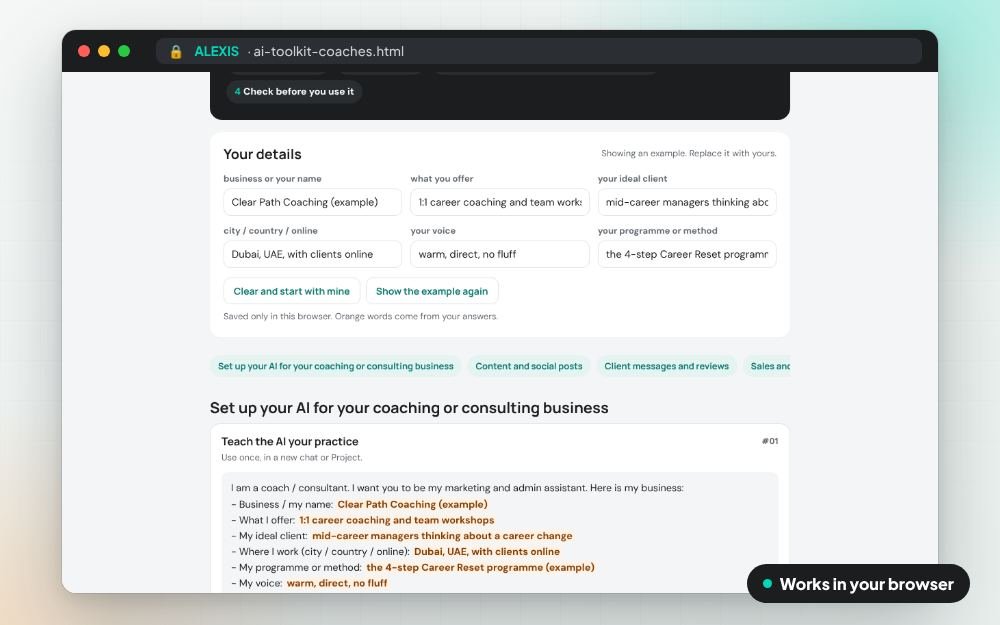Click the 'Teach the AI your practice' title
This screenshot has width=1000, height=625.
[x=290, y=441]
